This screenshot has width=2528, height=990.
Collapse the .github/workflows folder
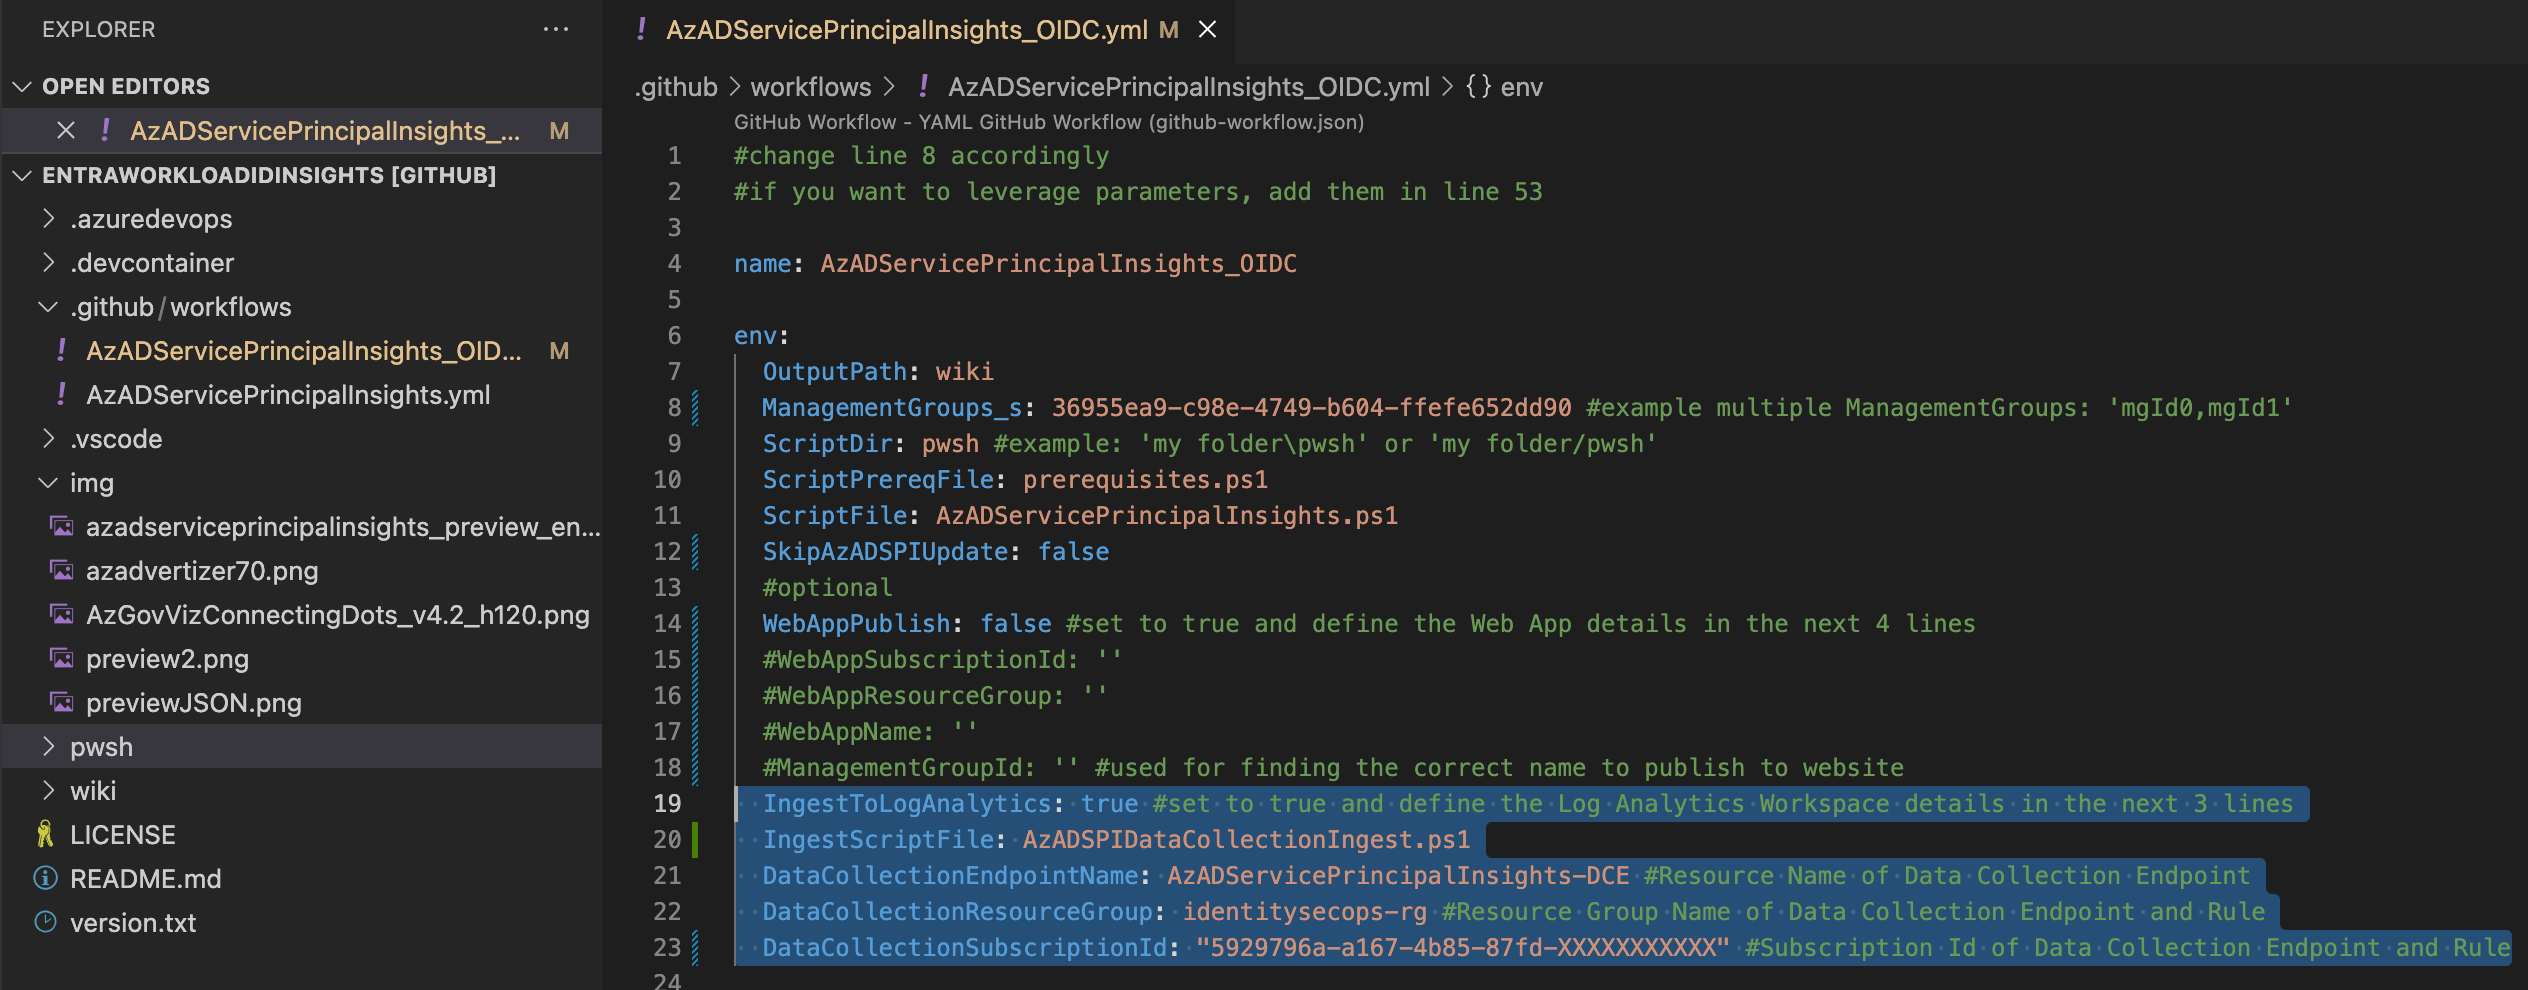48,307
